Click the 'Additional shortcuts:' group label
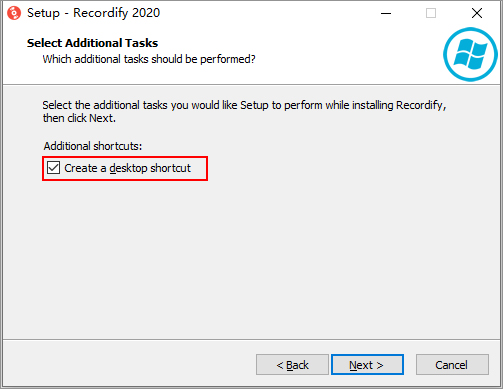This screenshot has width=503, height=389. click(93, 146)
